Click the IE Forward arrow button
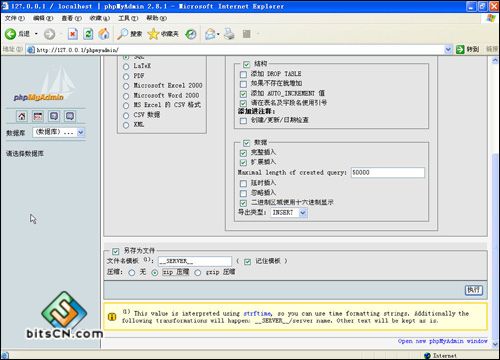The image size is (500, 360). click(50, 34)
